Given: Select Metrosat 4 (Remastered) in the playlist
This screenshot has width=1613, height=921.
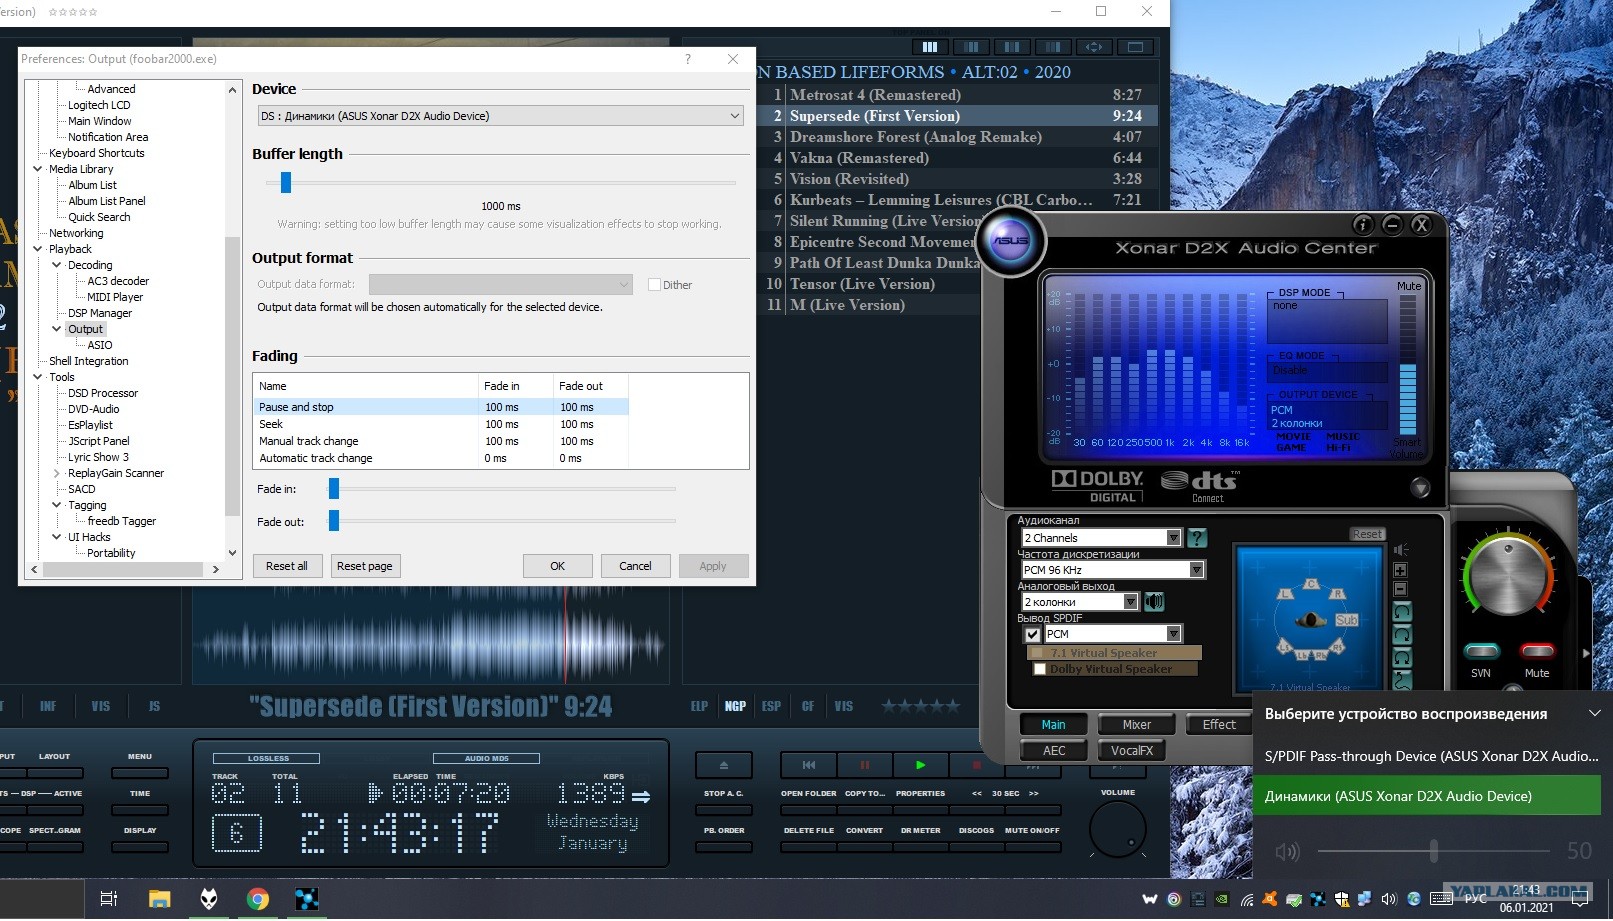Looking at the screenshot, I should click(x=957, y=95).
